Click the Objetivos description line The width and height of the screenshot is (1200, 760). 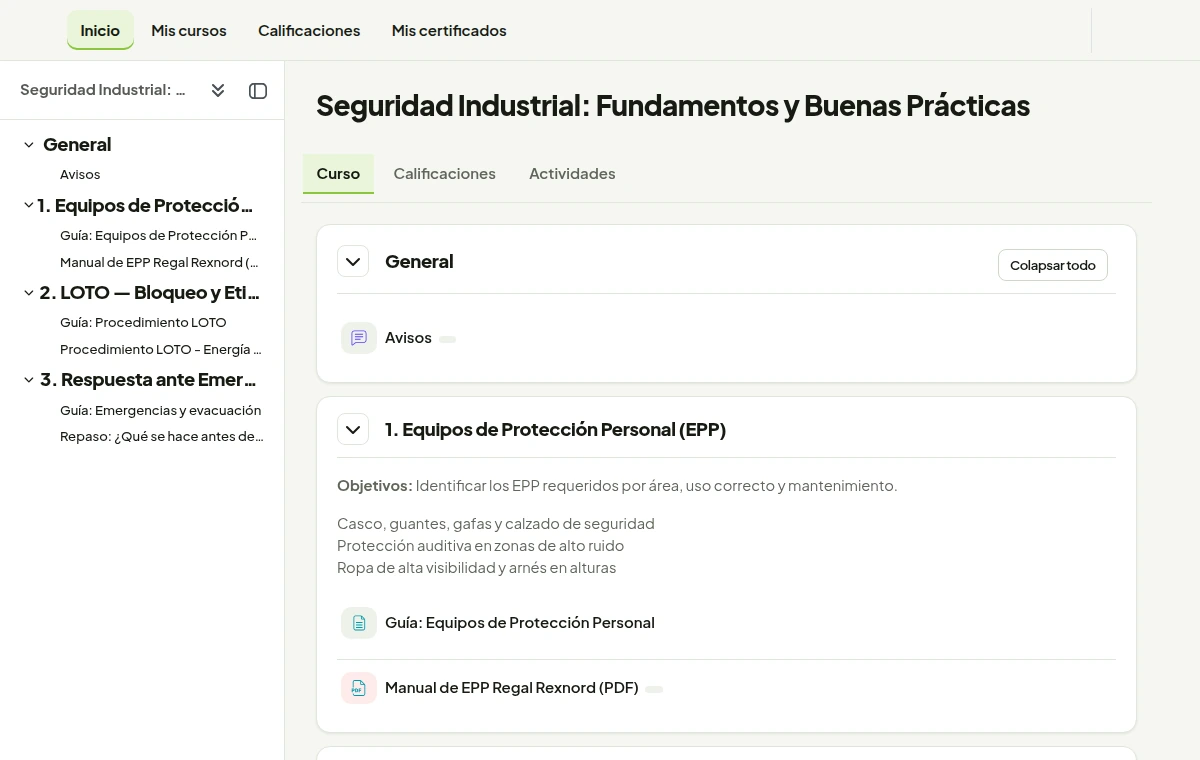[617, 486]
